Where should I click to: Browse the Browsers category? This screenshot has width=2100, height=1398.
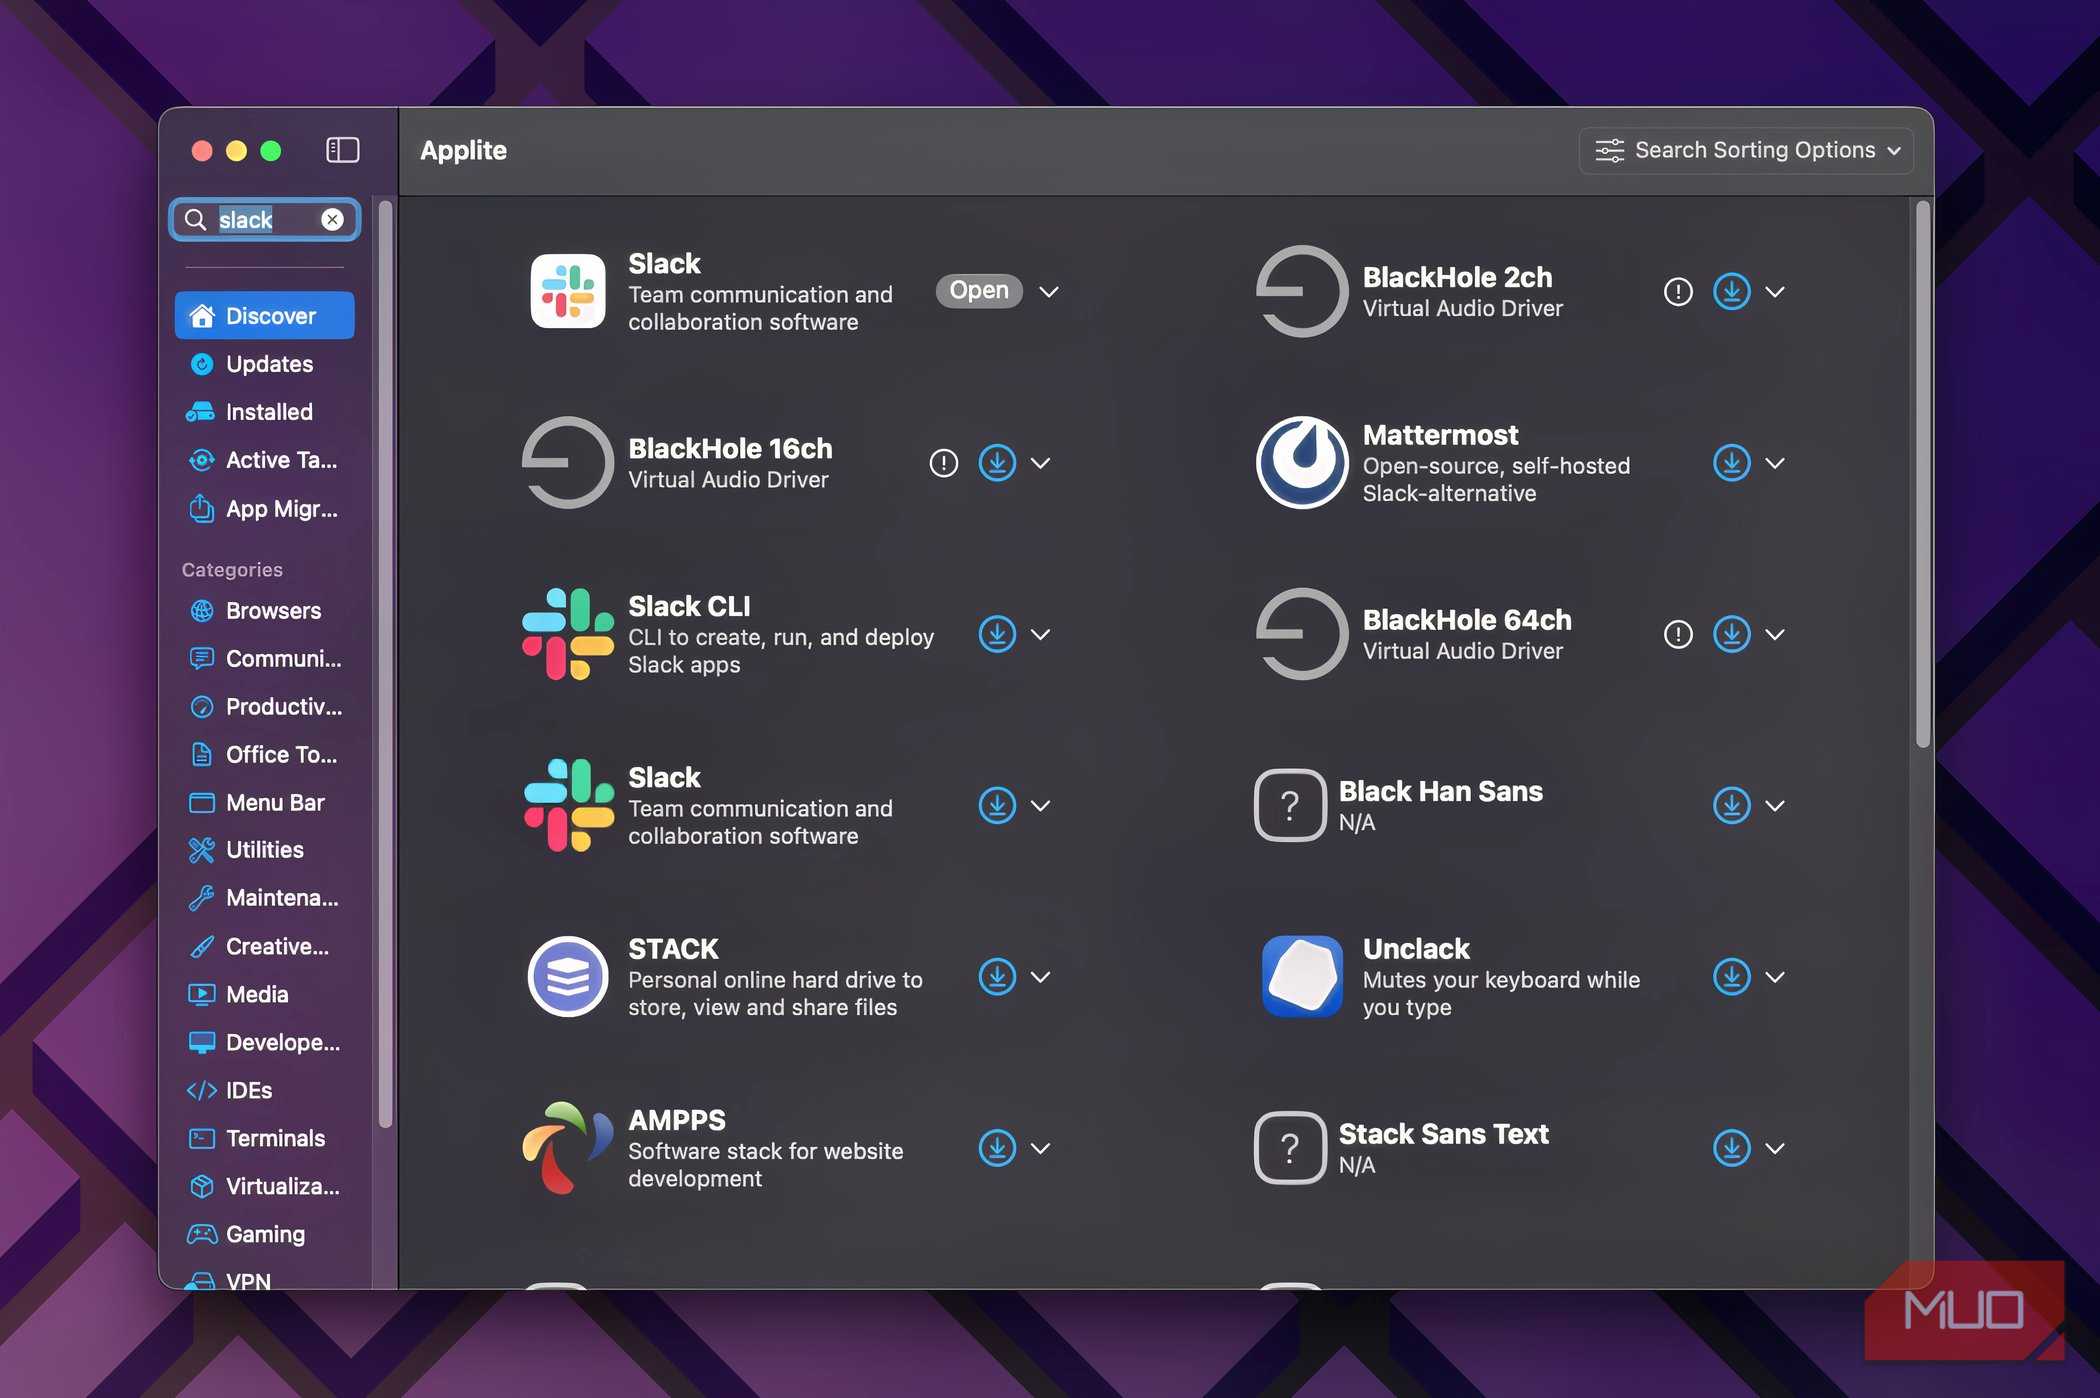[265, 611]
